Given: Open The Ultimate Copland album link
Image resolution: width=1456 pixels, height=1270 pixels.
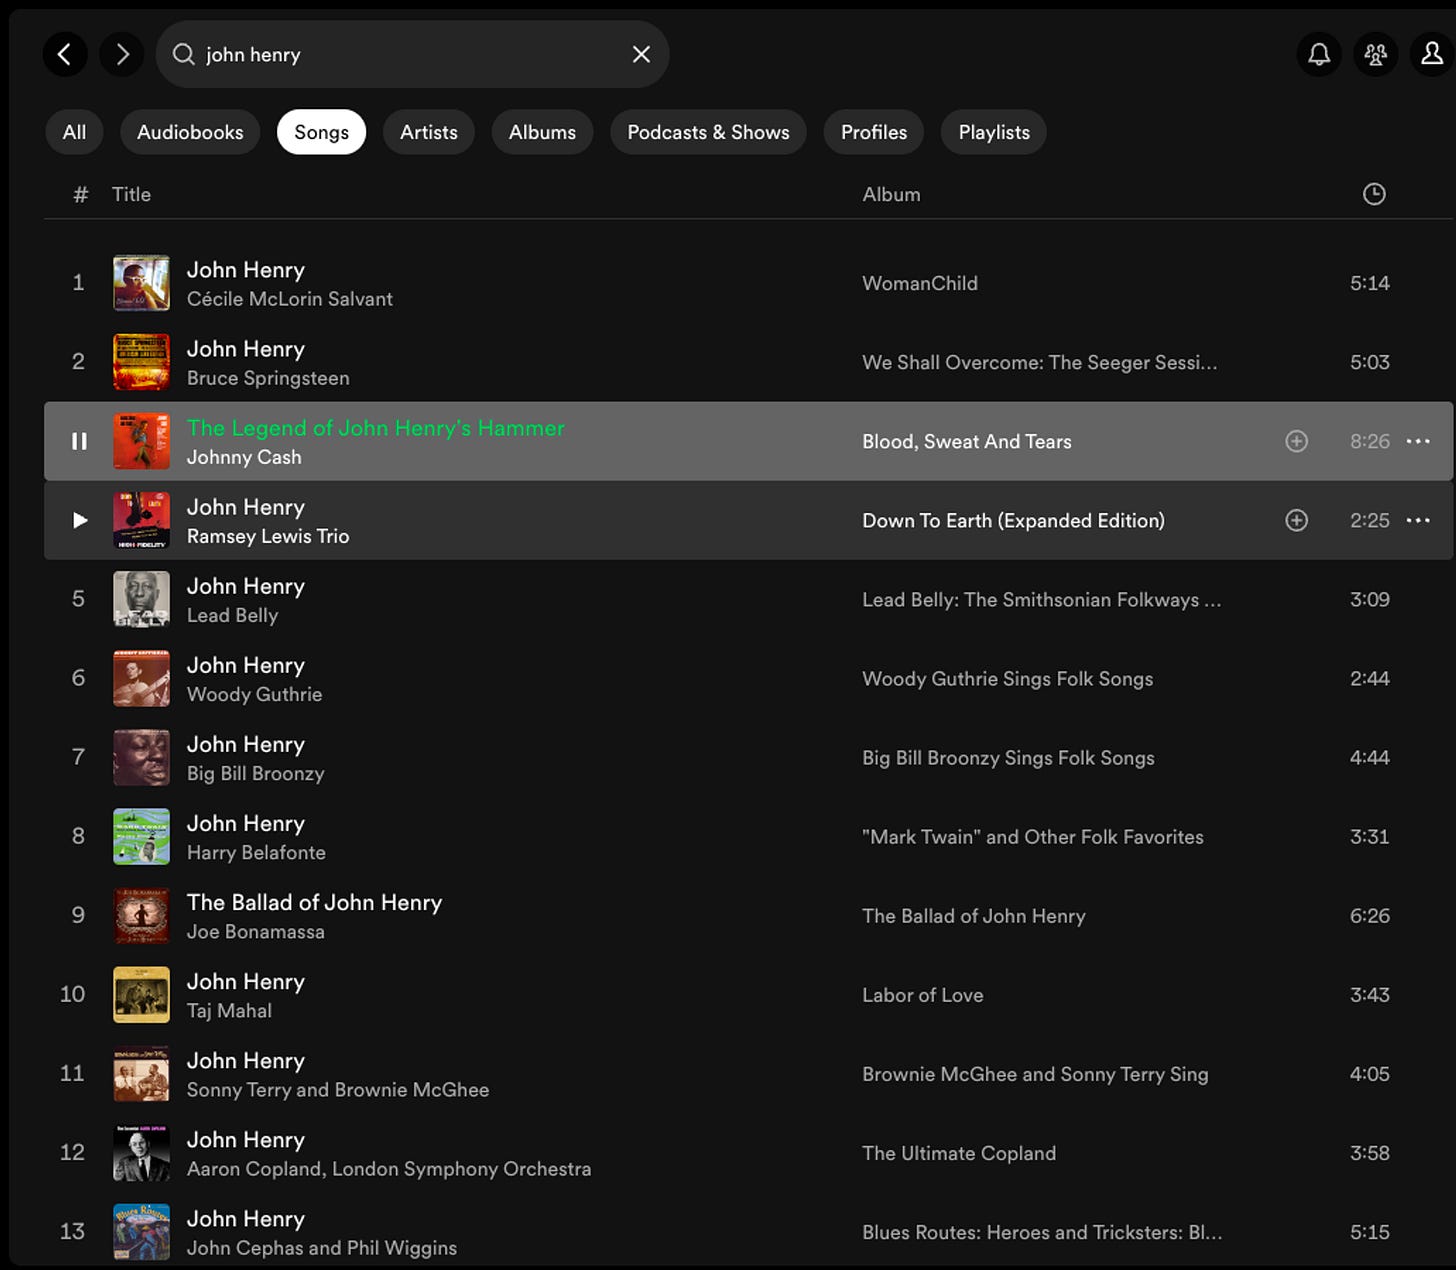Looking at the screenshot, I should pyautogui.click(x=959, y=1152).
